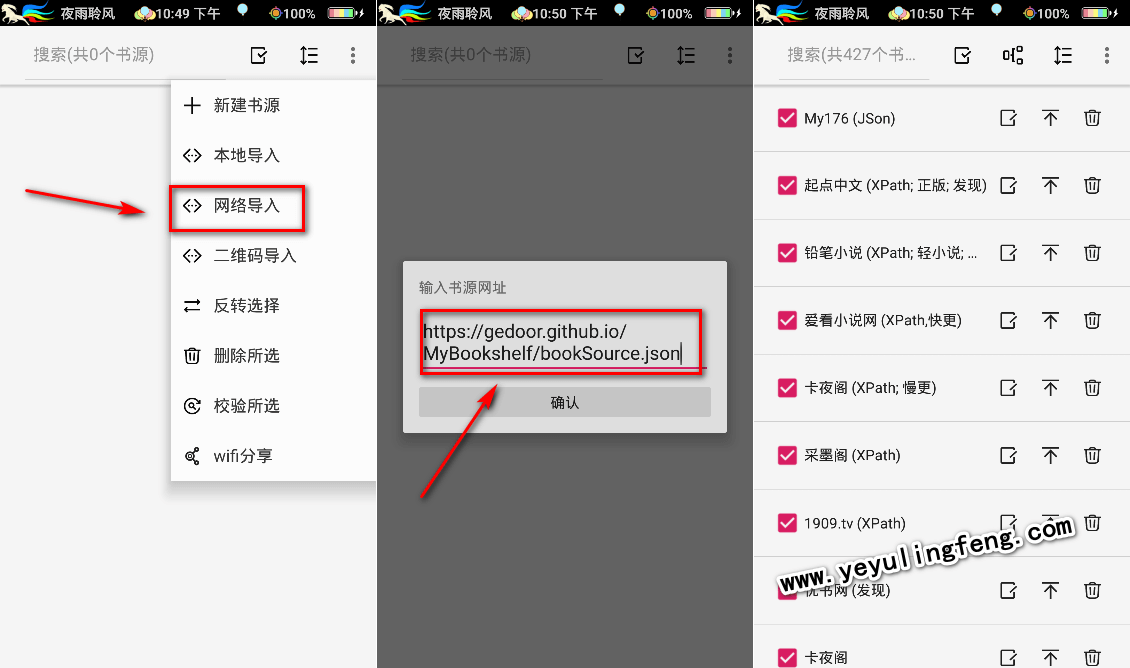Image resolution: width=1130 pixels, height=668 pixels.
Task: Edit the 采墨阁 (XPath) source
Action: (x=1009, y=455)
